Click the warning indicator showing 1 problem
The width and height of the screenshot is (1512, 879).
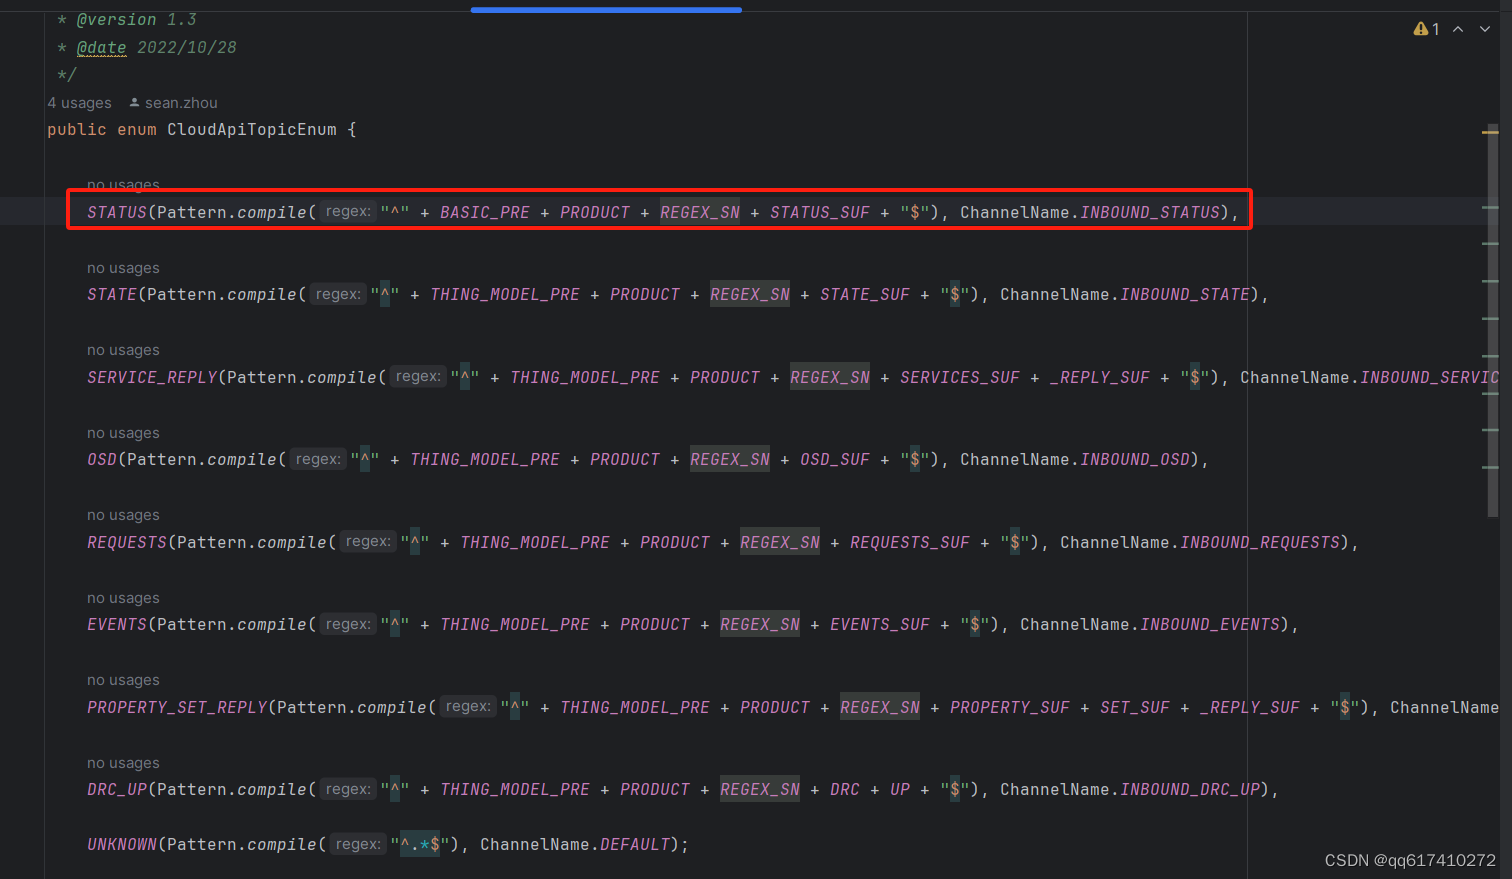[x=1426, y=29]
